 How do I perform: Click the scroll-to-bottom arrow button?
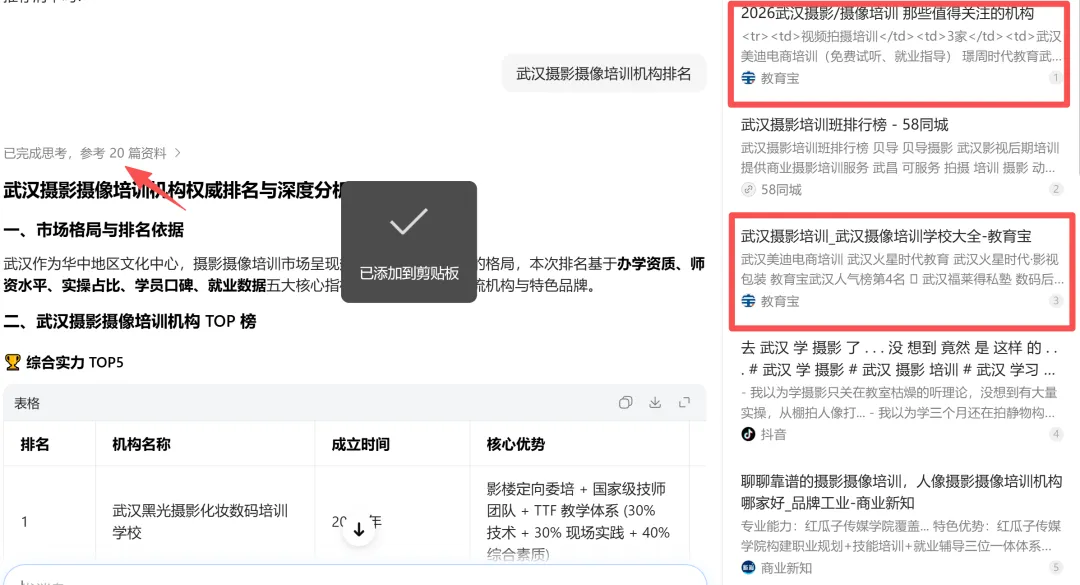[x=359, y=527]
